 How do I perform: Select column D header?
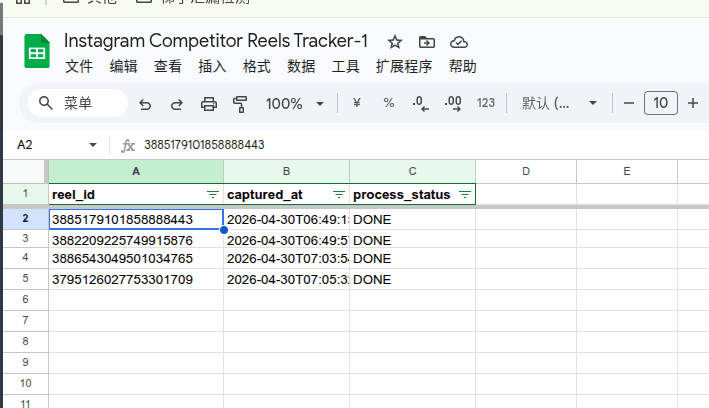pyautogui.click(x=526, y=171)
